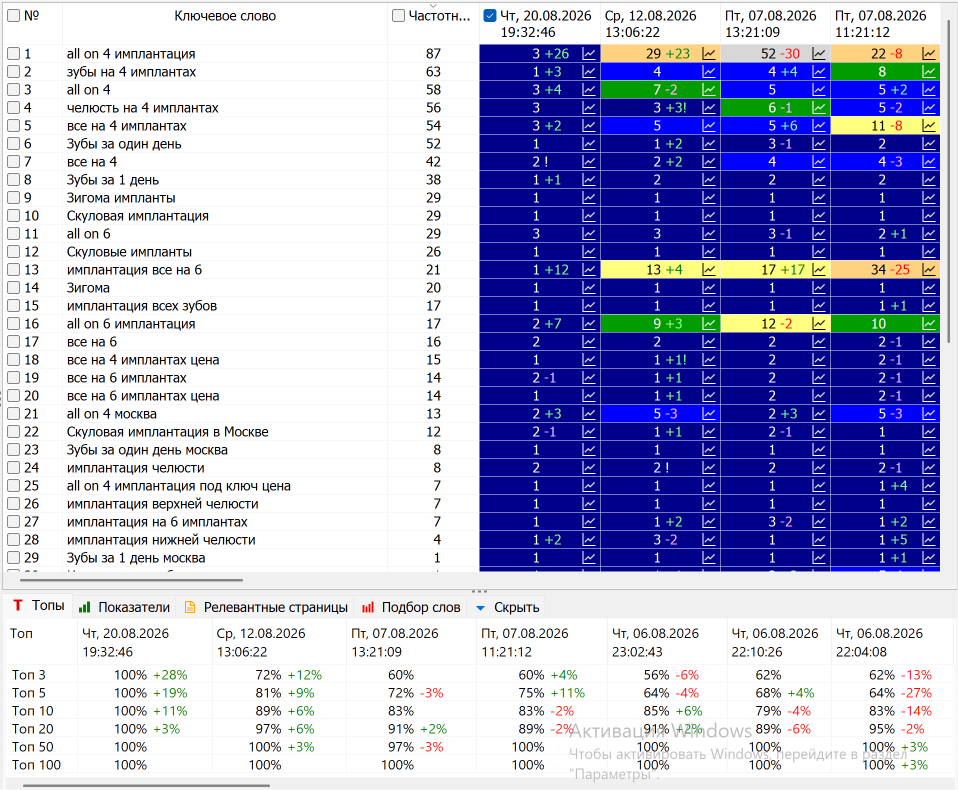Open chart for 'all on 4 москва' on 20.08.2026
The width and height of the screenshot is (958, 790).
click(x=588, y=414)
